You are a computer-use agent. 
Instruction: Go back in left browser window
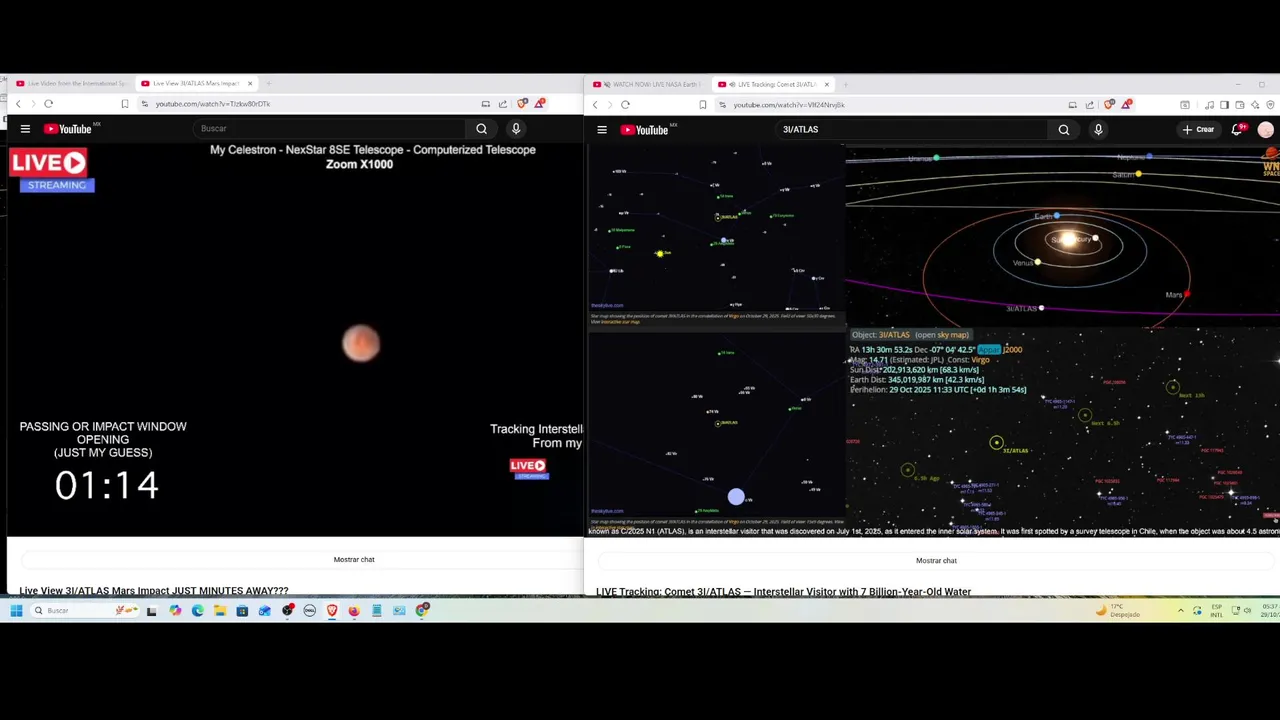[17, 104]
